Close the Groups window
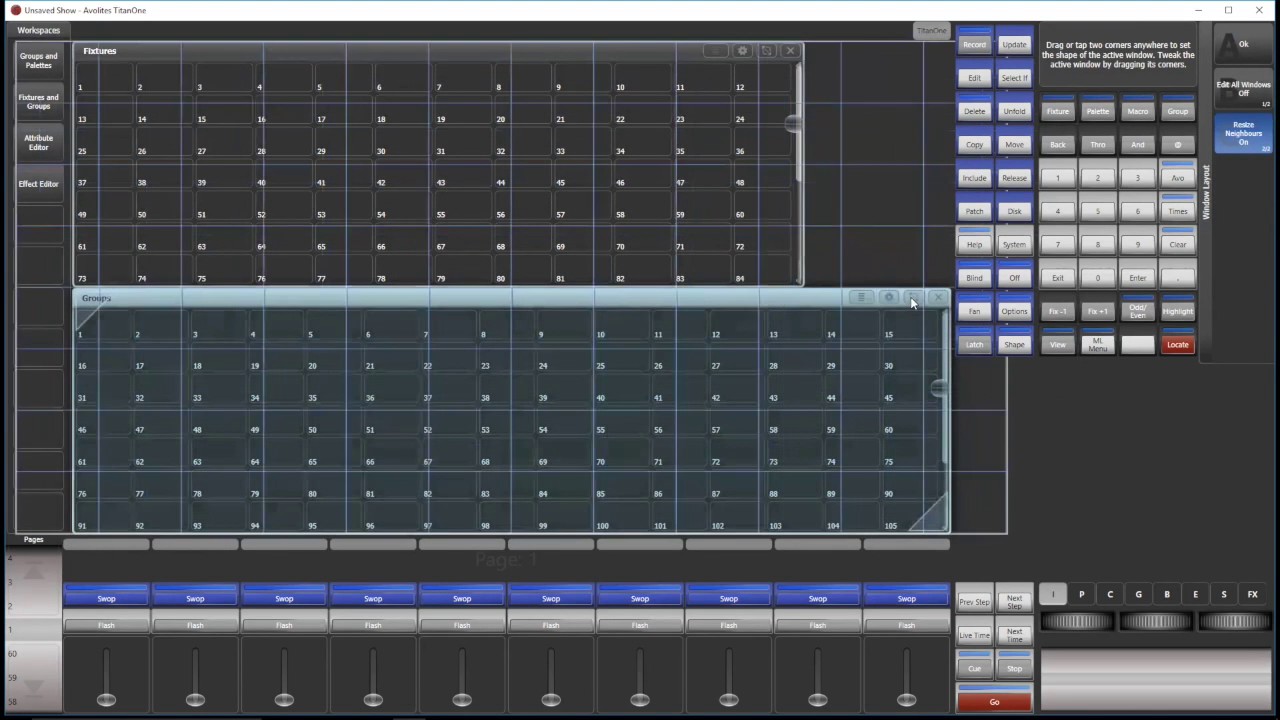This screenshot has height=720, width=1280. [938, 298]
